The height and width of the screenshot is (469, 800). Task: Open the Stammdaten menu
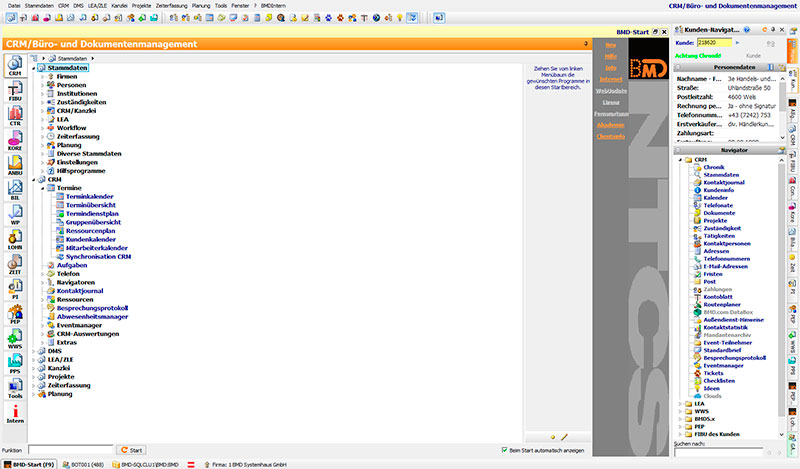40,5
